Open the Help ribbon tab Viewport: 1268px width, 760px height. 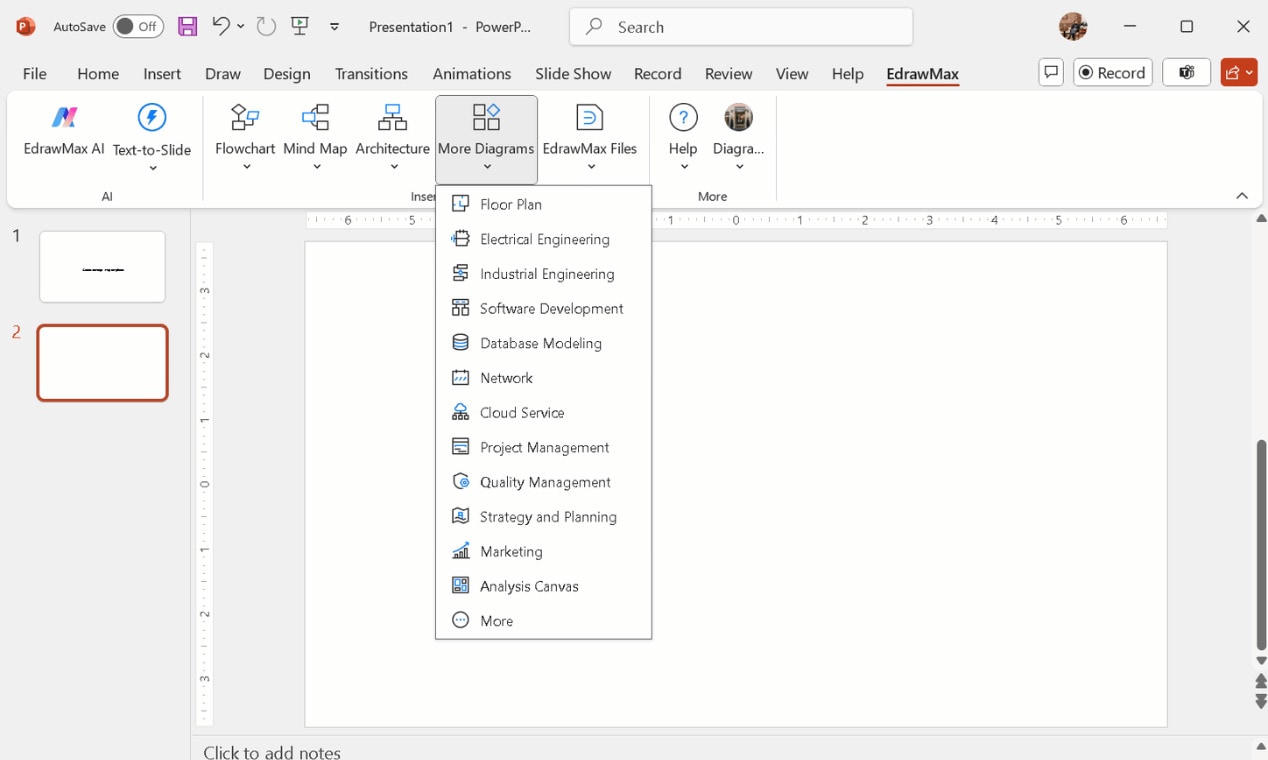(x=847, y=74)
